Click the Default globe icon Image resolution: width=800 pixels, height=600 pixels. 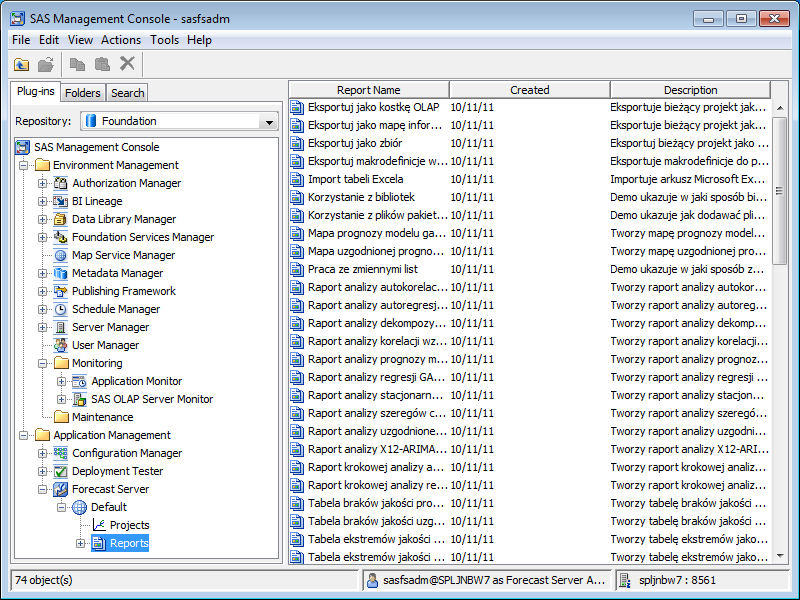pyautogui.click(x=80, y=507)
